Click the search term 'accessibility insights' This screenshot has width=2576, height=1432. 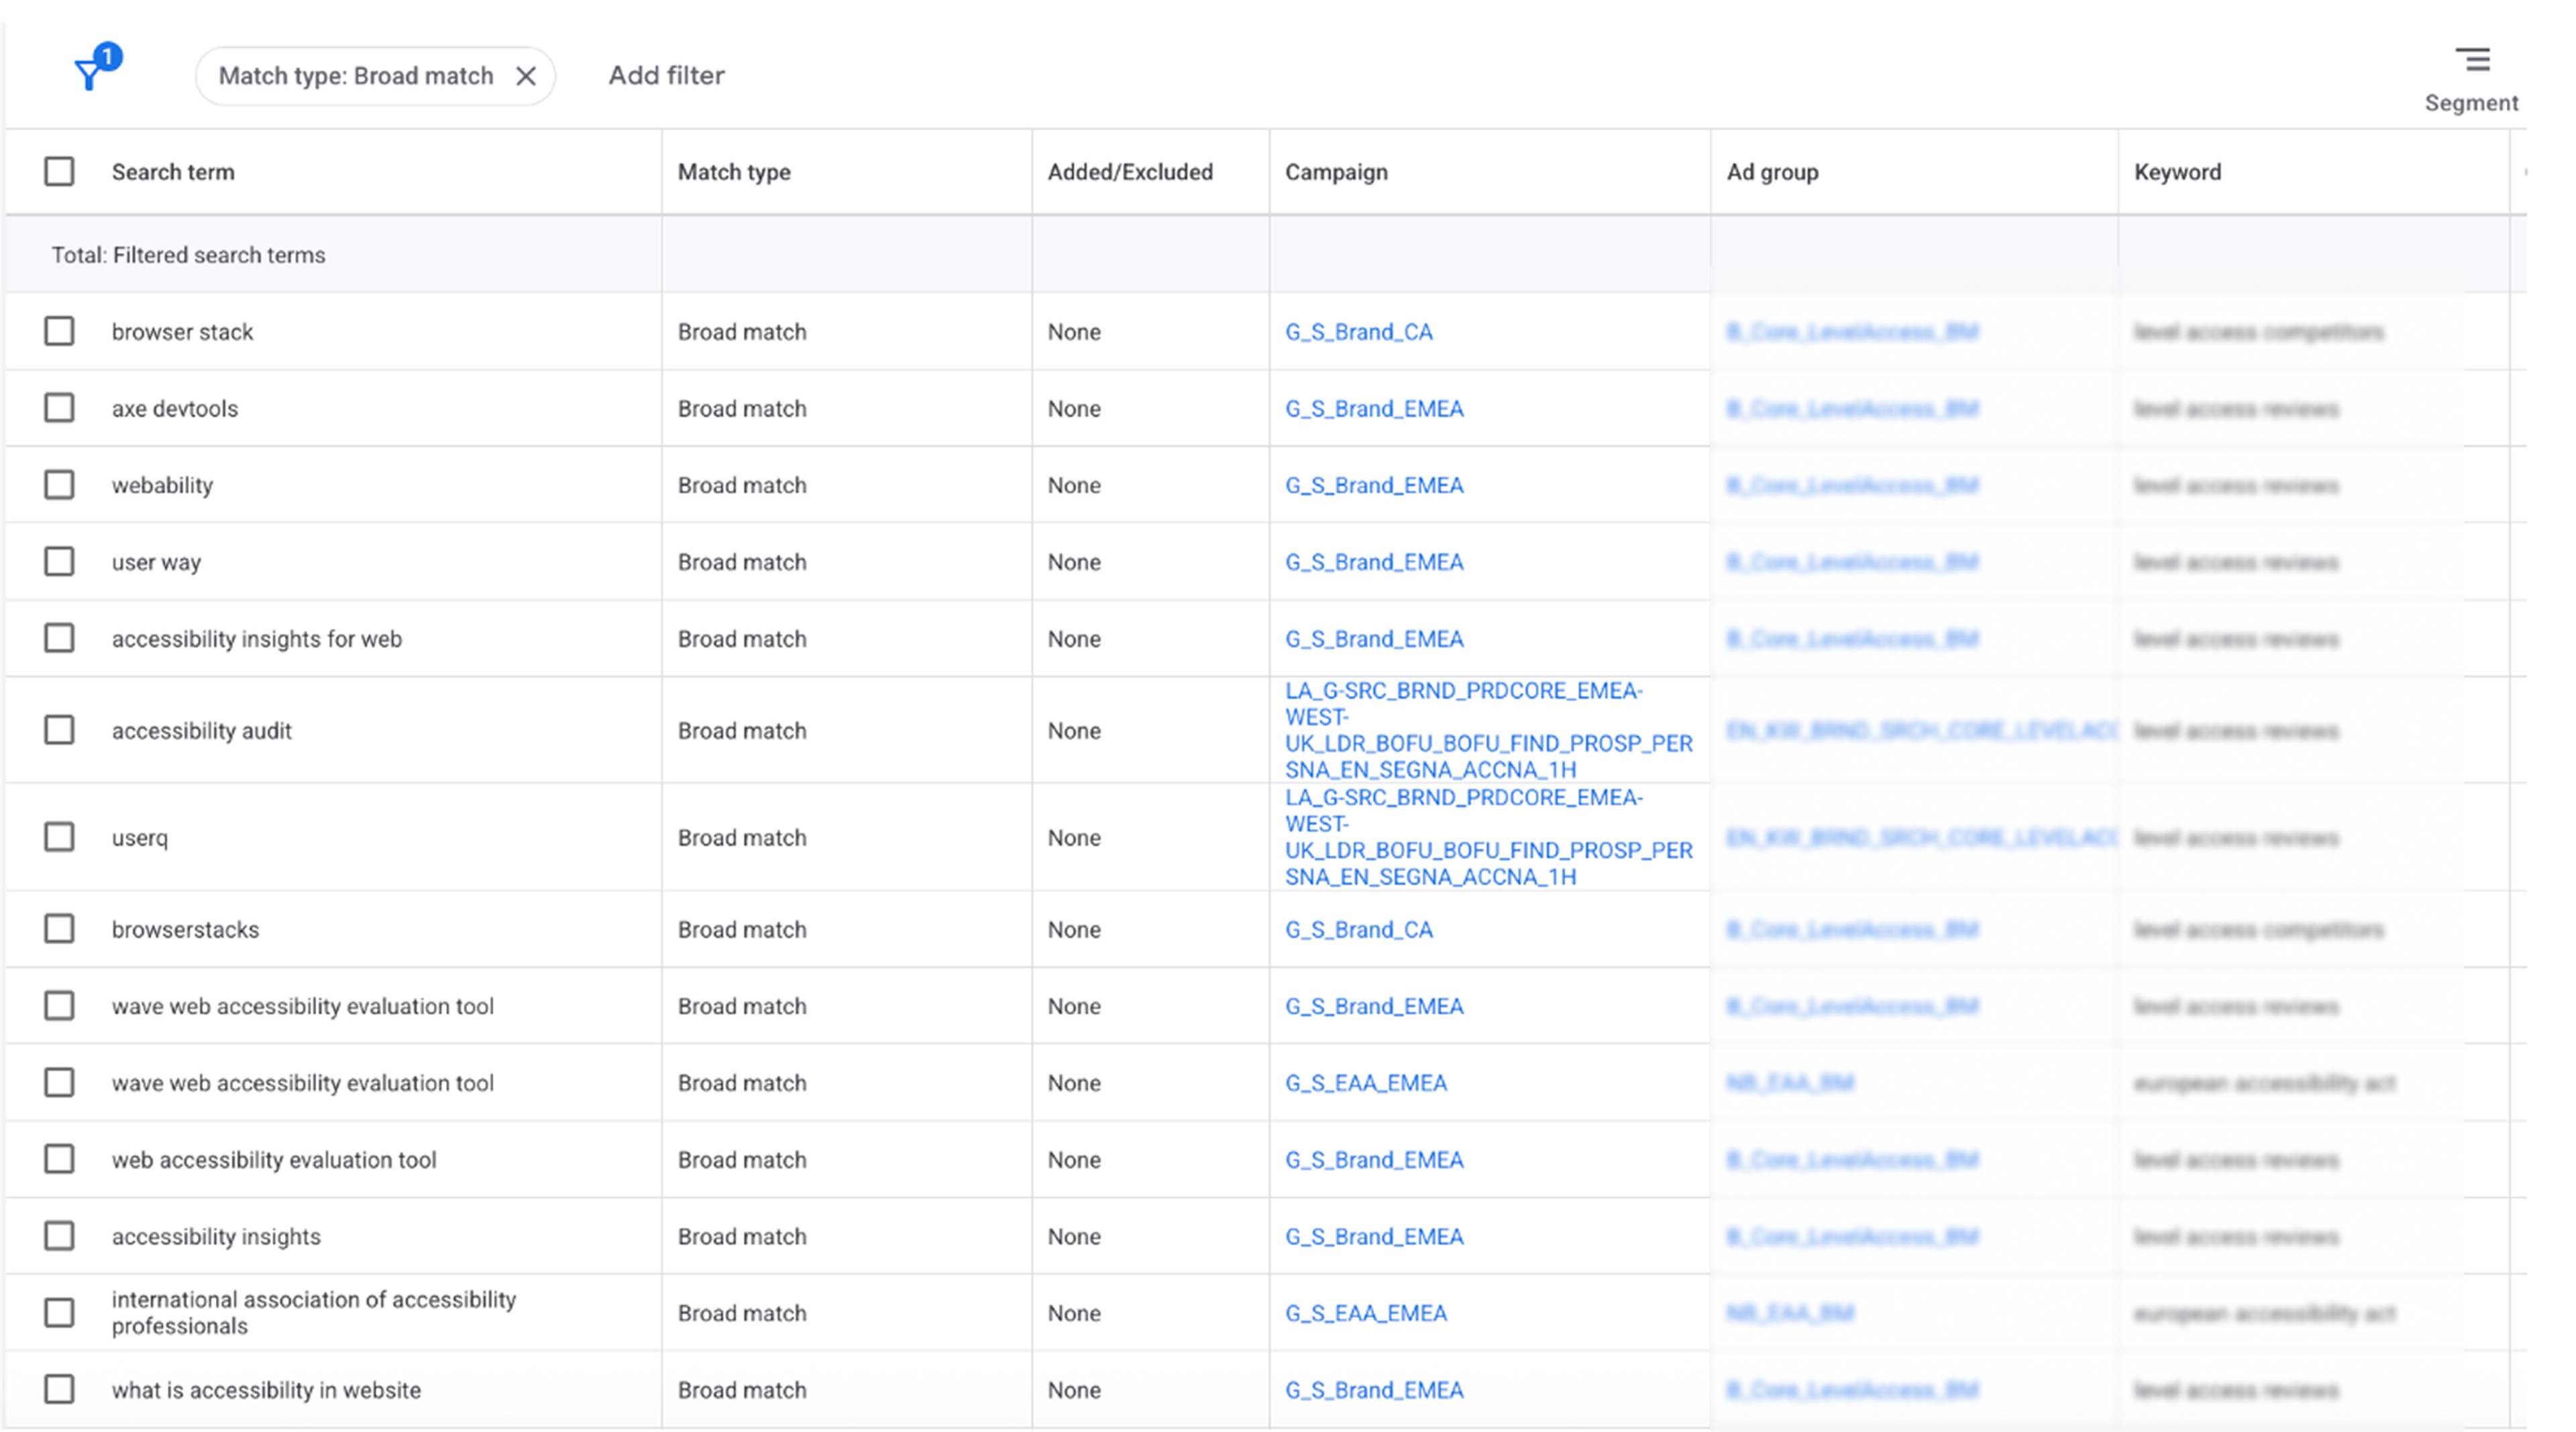(x=216, y=1237)
